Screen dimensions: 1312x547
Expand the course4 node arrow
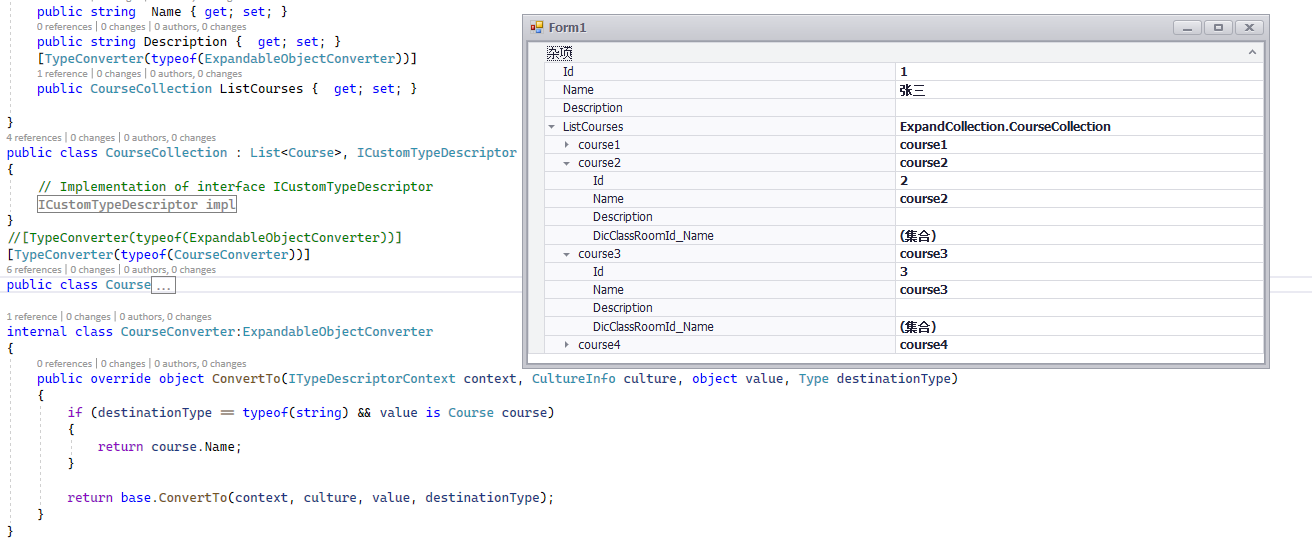click(x=567, y=345)
